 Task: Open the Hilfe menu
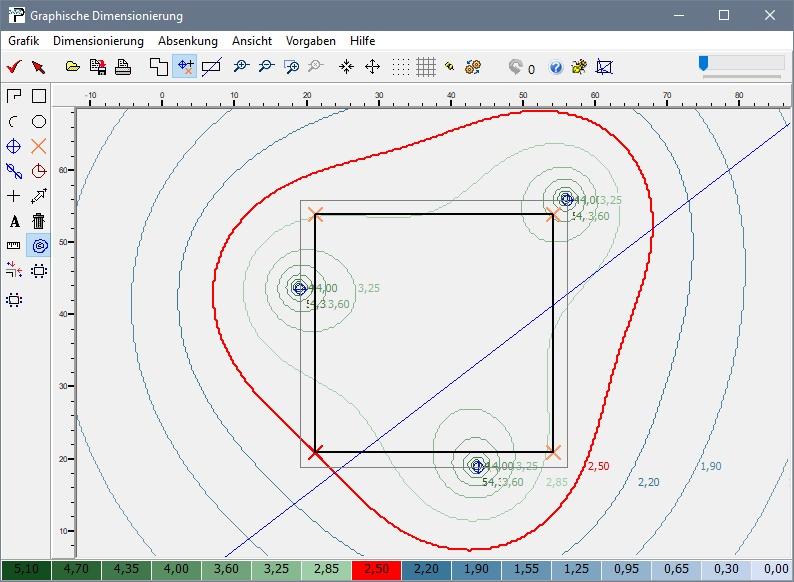(363, 41)
